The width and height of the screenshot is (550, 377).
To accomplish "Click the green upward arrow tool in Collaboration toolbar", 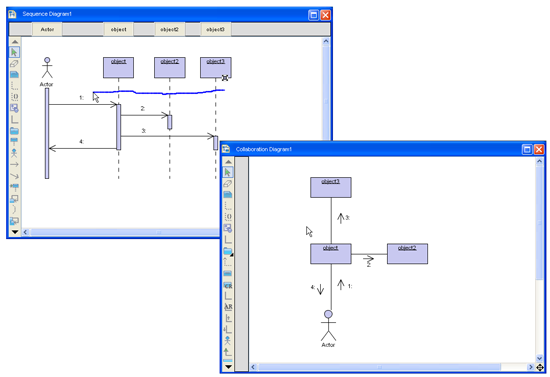I will [228, 351].
